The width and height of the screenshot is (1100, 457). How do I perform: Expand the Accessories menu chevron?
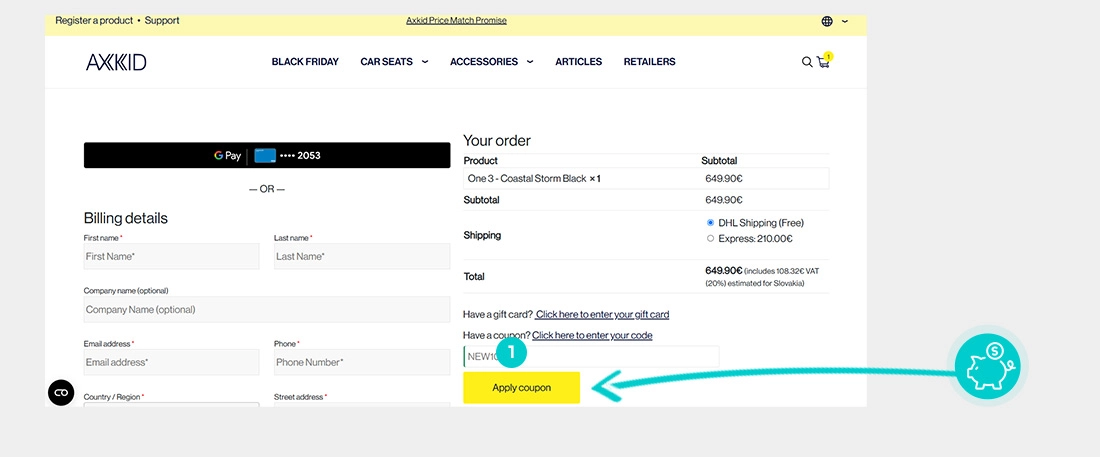tap(530, 62)
